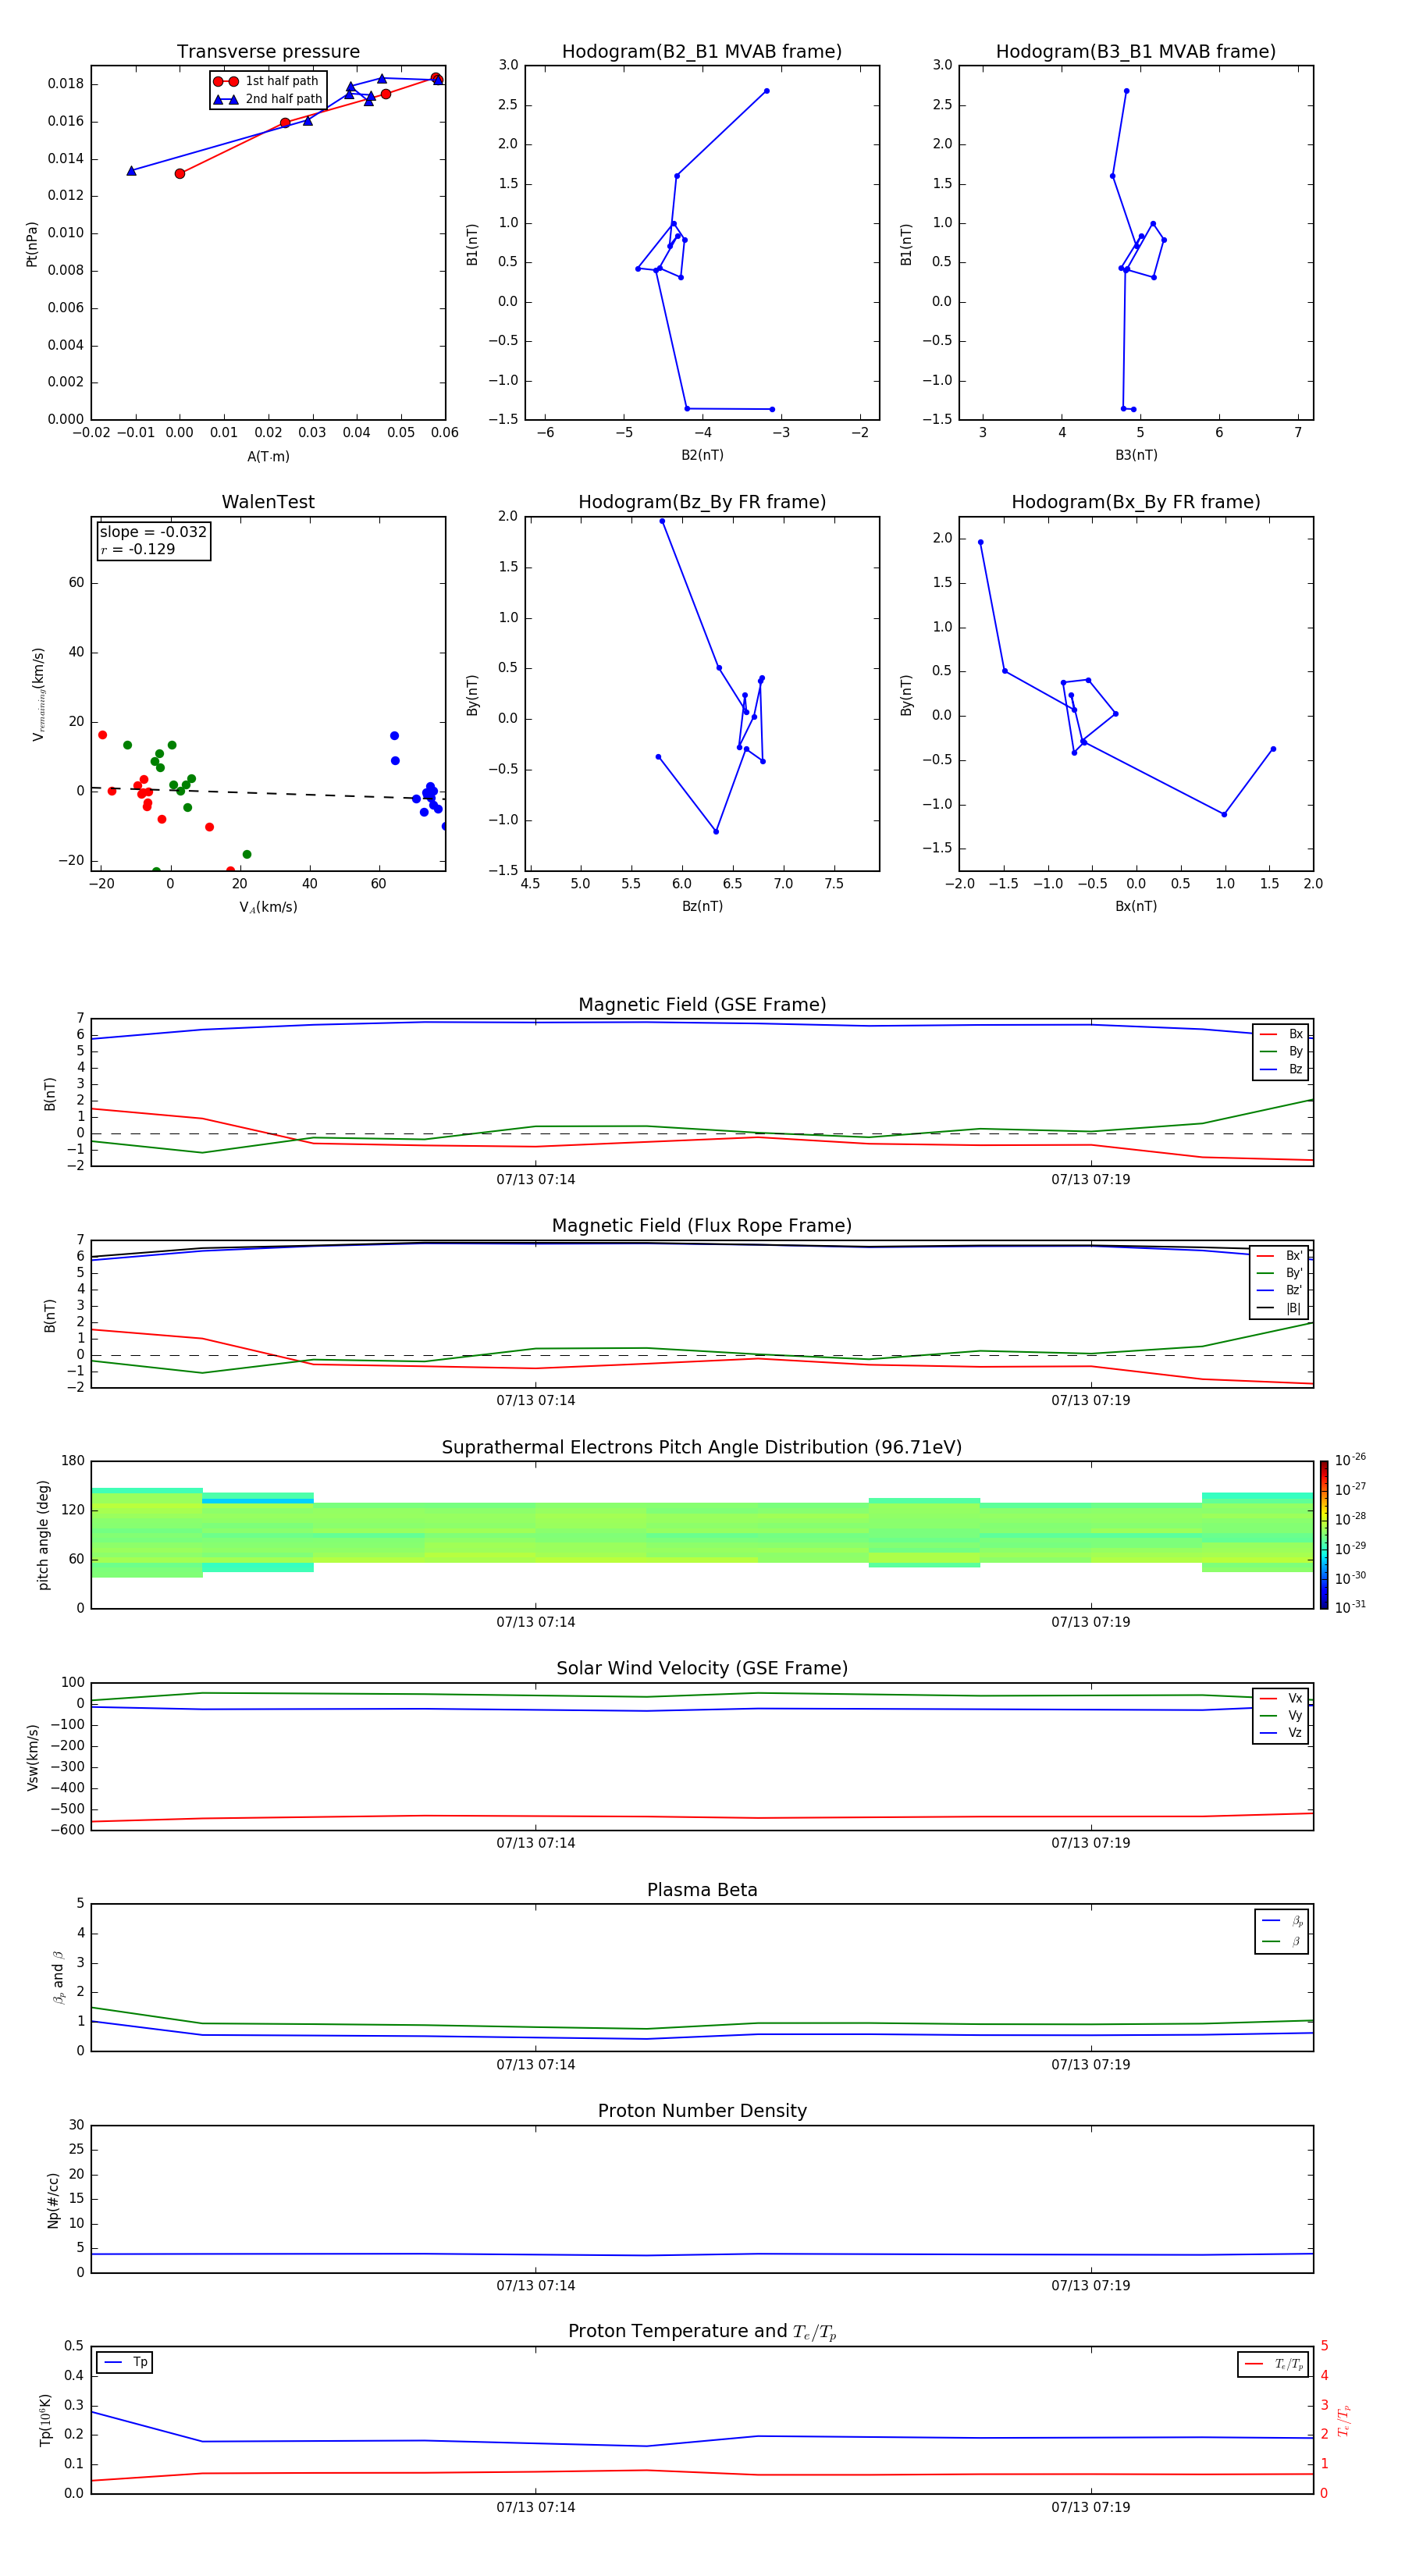Click the "Hodogram(Bz_By FR frame)" title
Viewport: 1405px width, 2576px height.
[x=702, y=502]
